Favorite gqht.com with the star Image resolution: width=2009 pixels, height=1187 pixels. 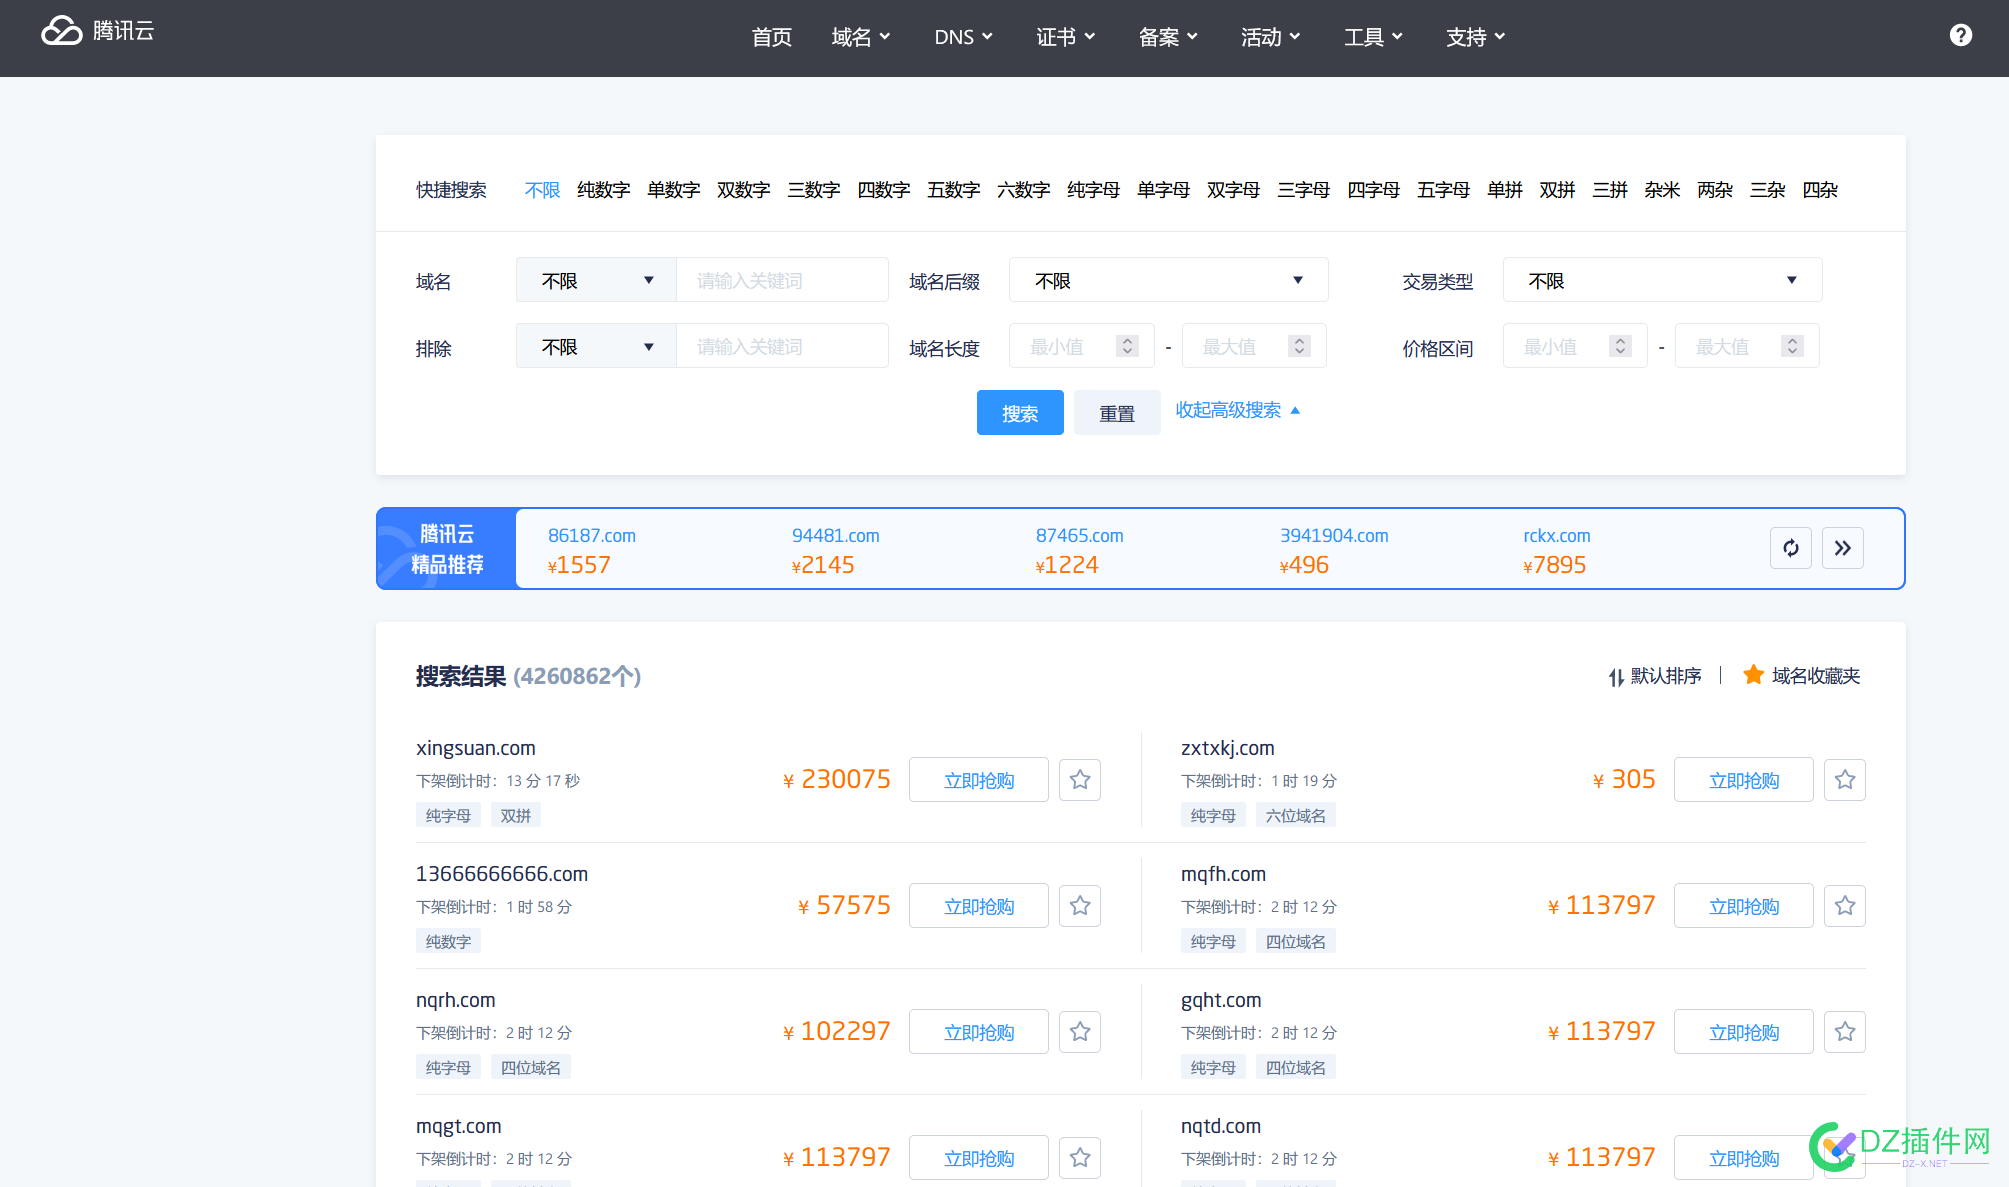click(x=1845, y=1032)
